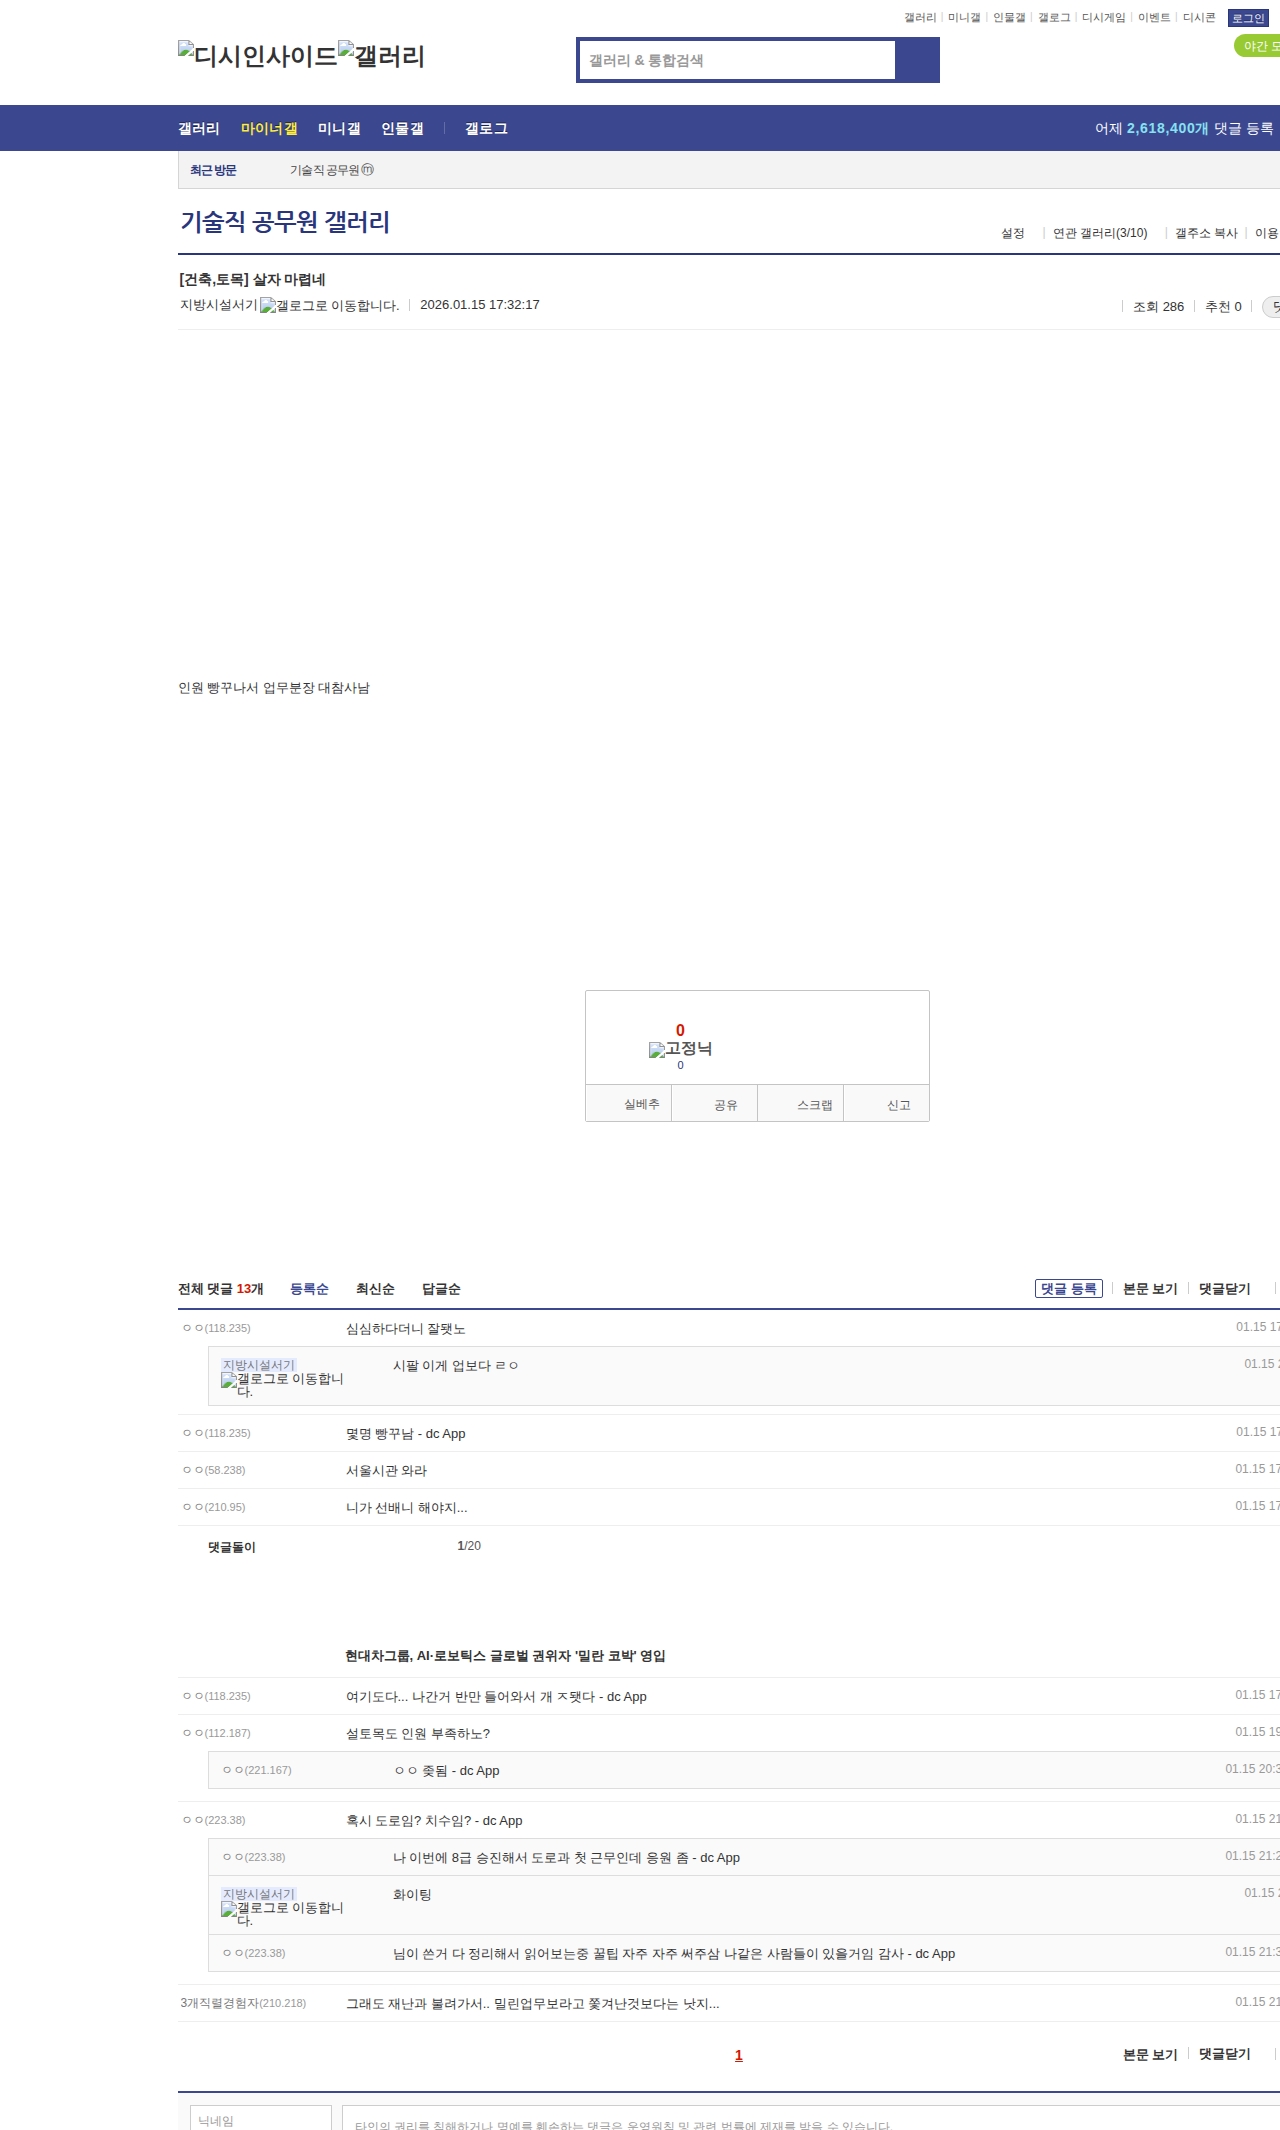Screen dimensions: 1280x2130
Task: Click the 신고 button
Action: 887,1104
